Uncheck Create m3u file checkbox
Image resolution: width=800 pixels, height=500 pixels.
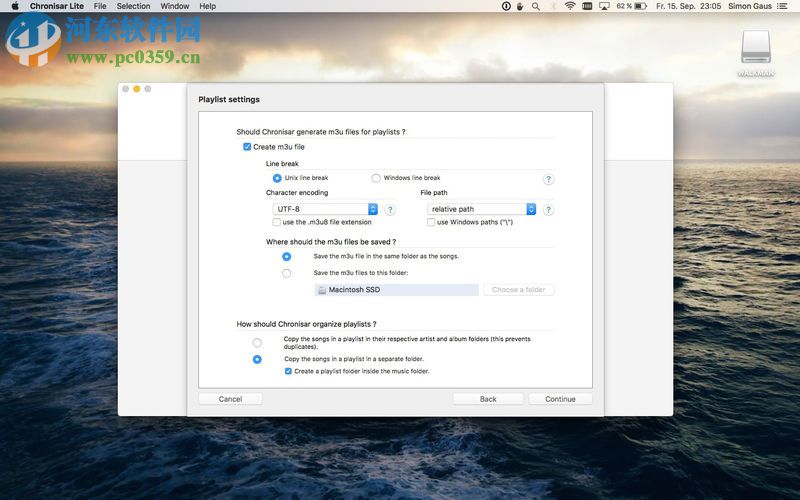coord(247,147)
